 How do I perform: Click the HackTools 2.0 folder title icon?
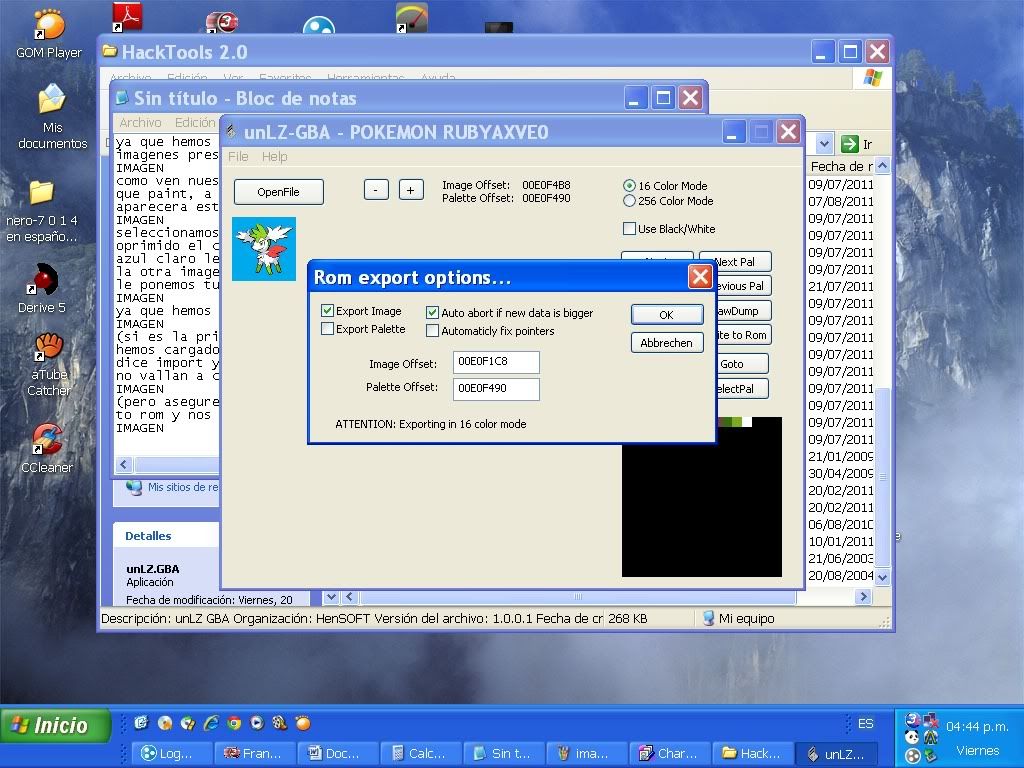110,51
